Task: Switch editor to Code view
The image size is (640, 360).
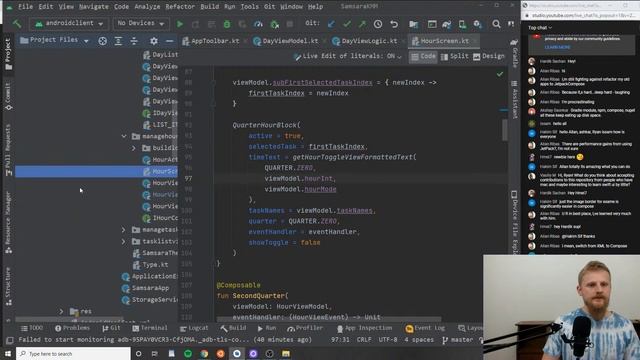Action: tap(423, 56)
